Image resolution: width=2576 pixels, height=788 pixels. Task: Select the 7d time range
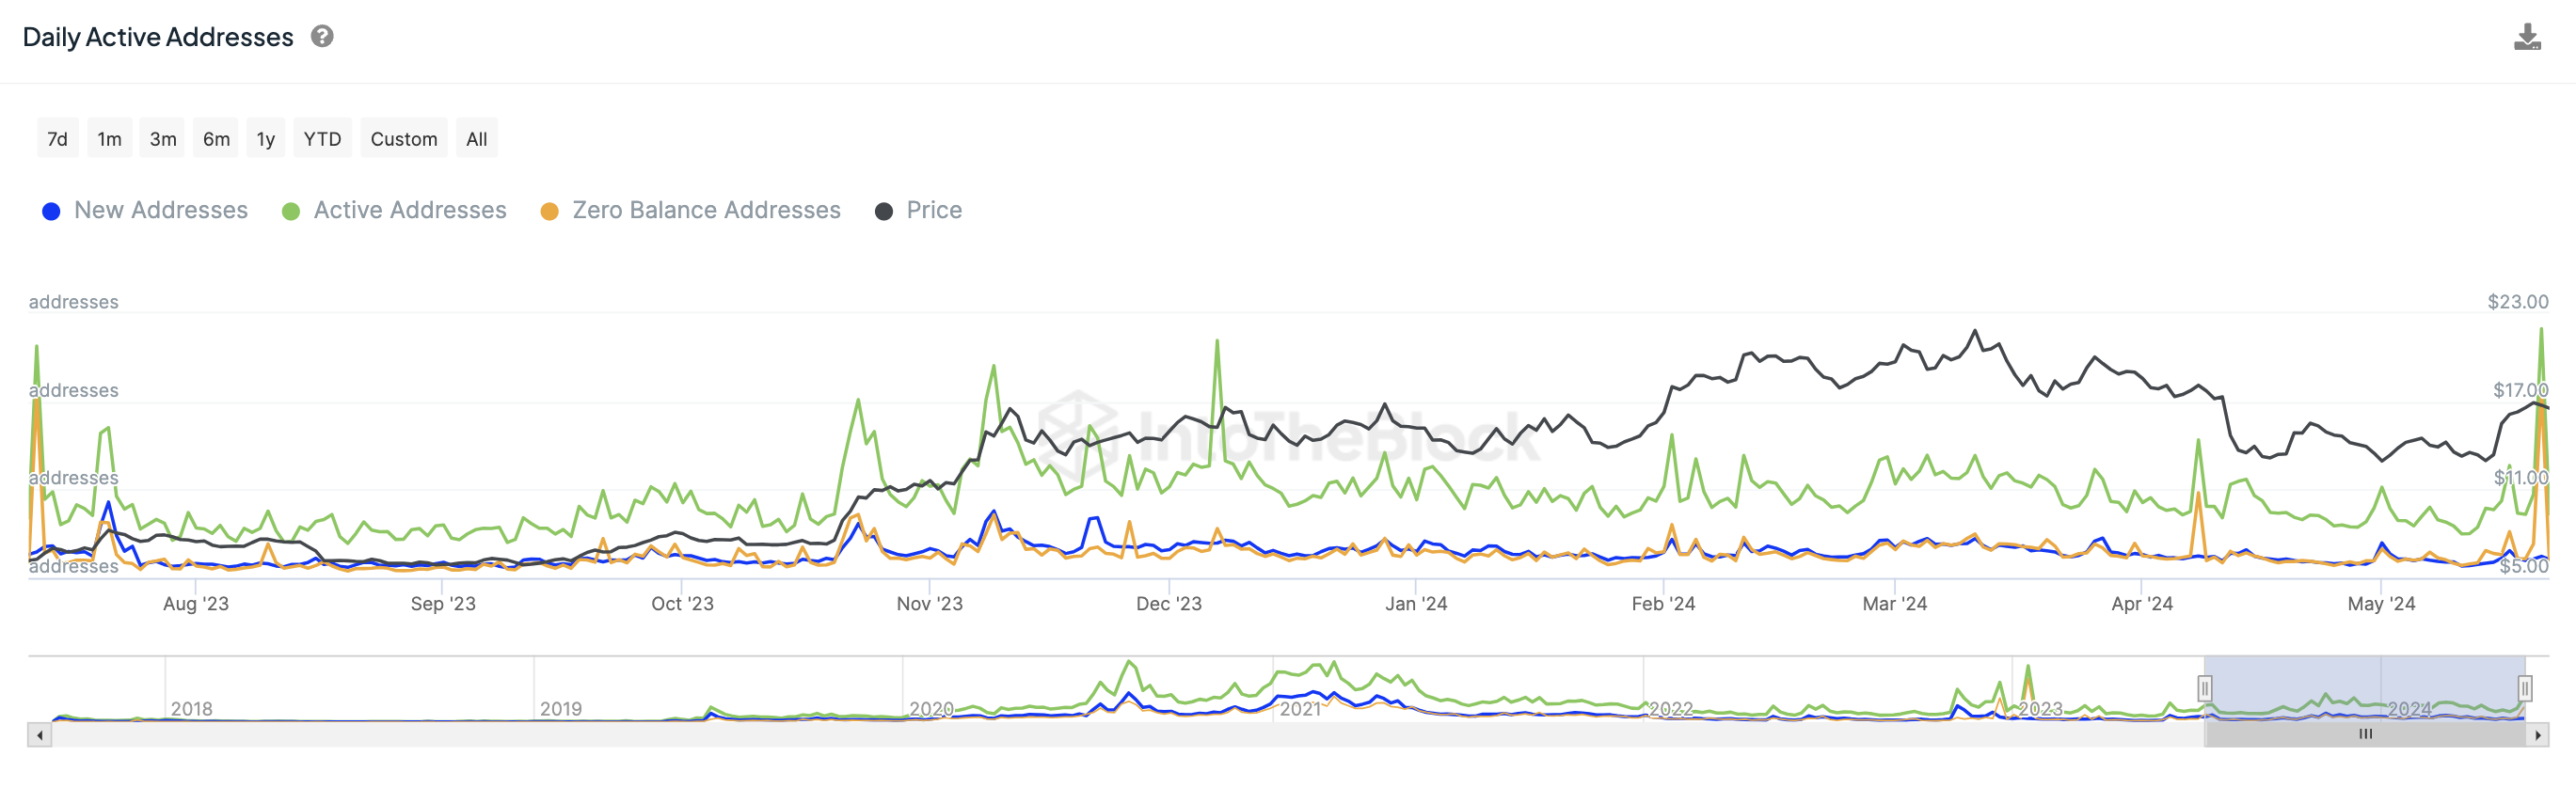point(57,139)
